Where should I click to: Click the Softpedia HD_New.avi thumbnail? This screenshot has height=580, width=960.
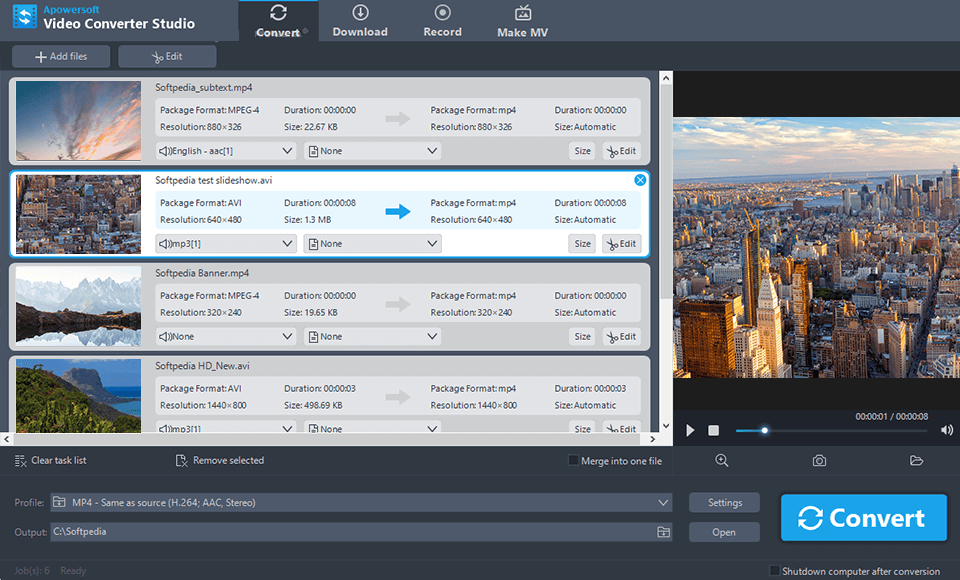pyautogui.click(x=77, y=396)
